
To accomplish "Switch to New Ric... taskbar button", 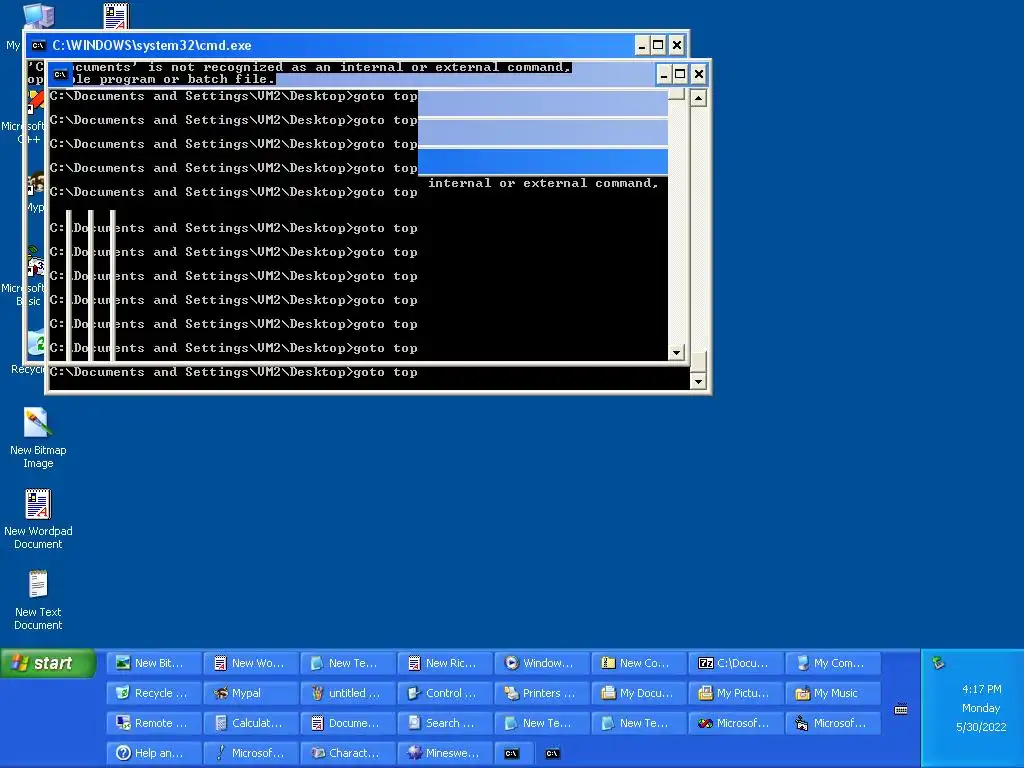I will (x=445, y=663).
